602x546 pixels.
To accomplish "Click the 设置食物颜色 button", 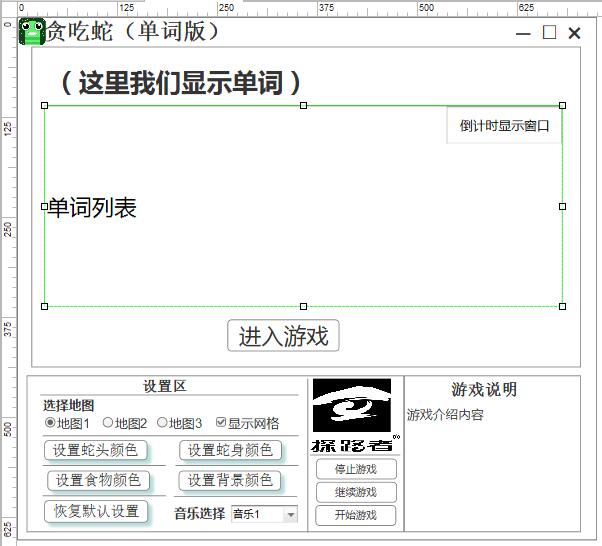I will click(98, 480).
